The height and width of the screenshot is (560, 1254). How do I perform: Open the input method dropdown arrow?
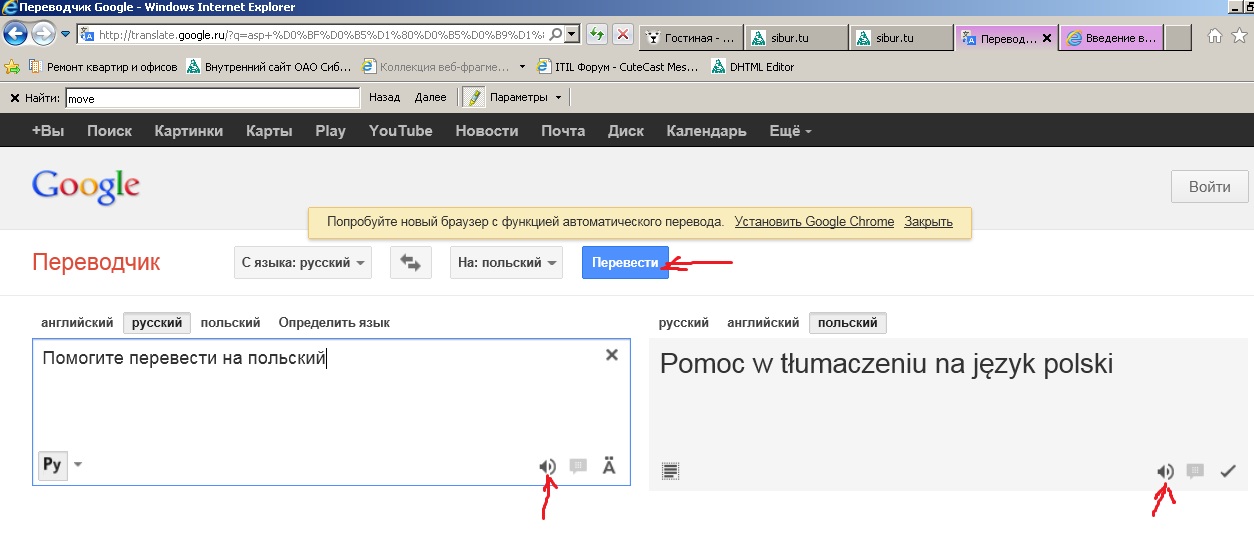tap(78, 465)
